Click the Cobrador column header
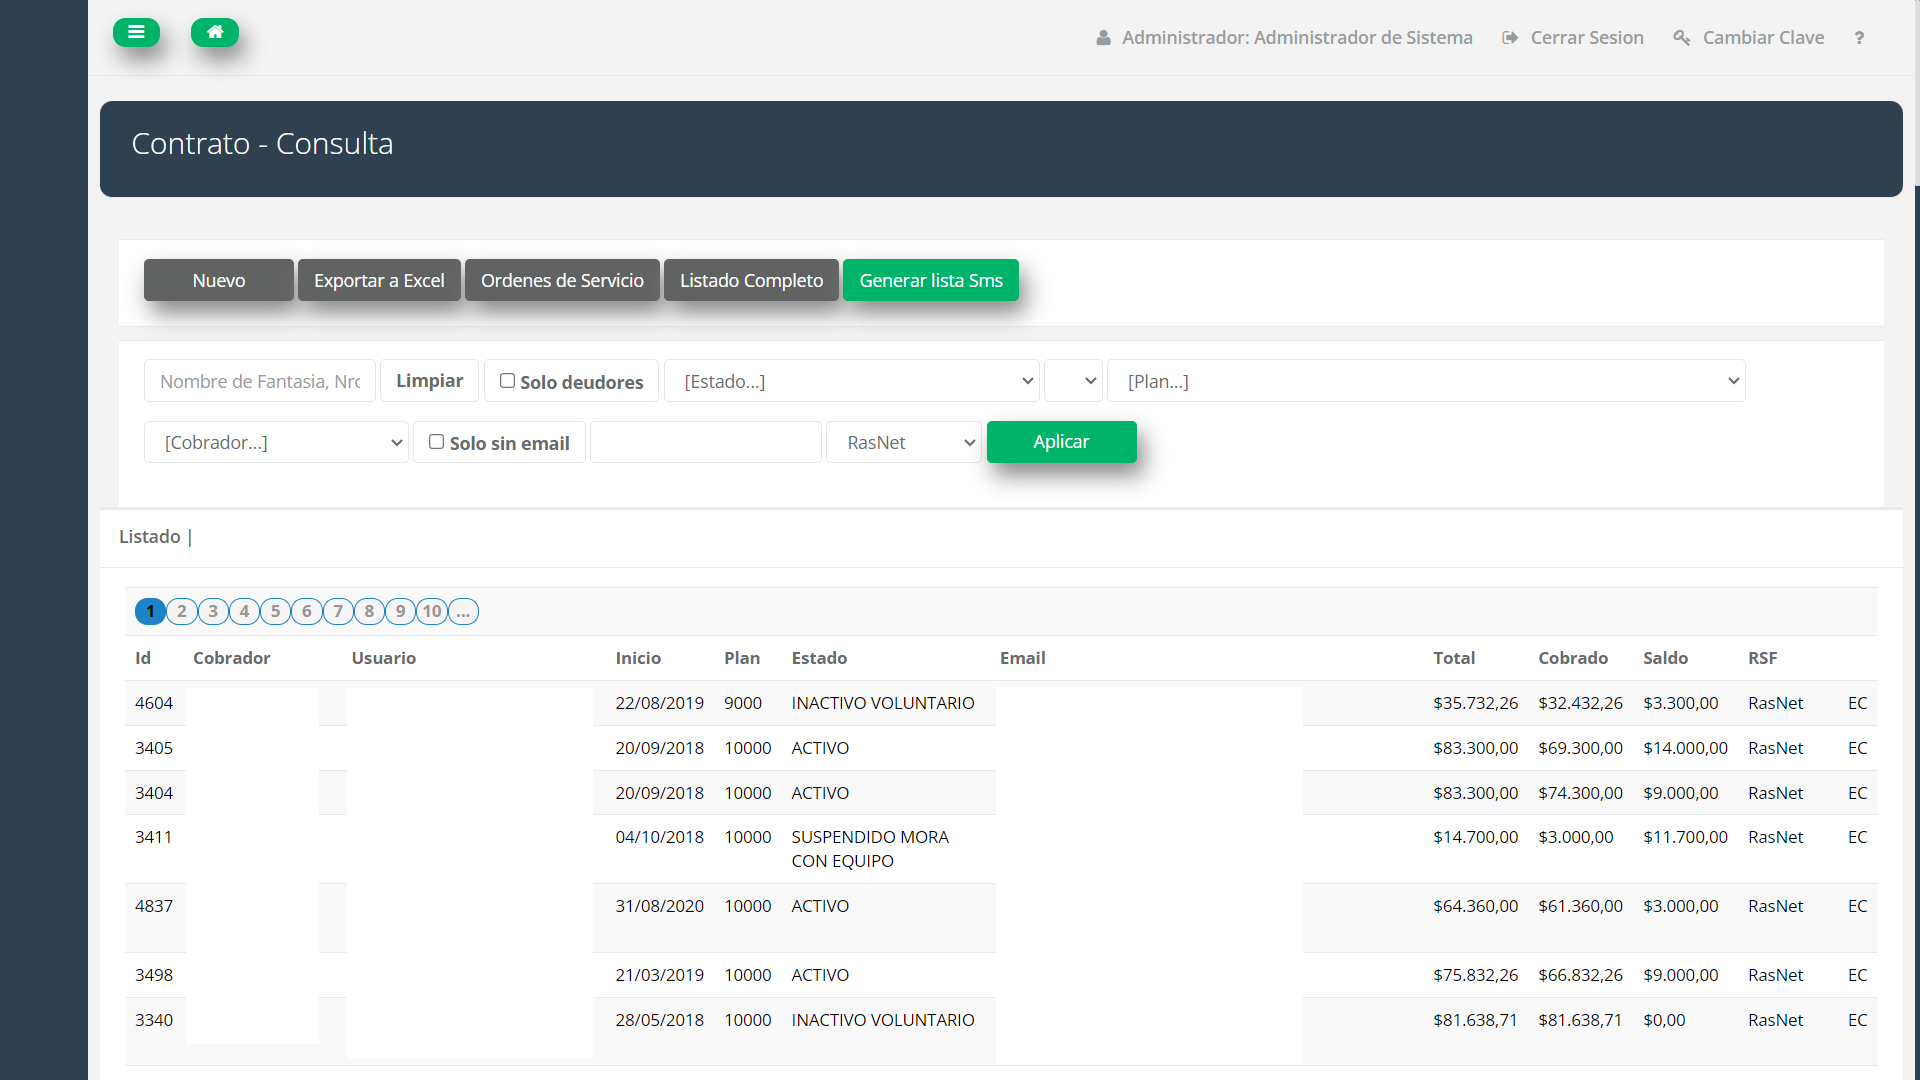The width and height of the screenshot is (1920, 1080). (x=232, y=658)
